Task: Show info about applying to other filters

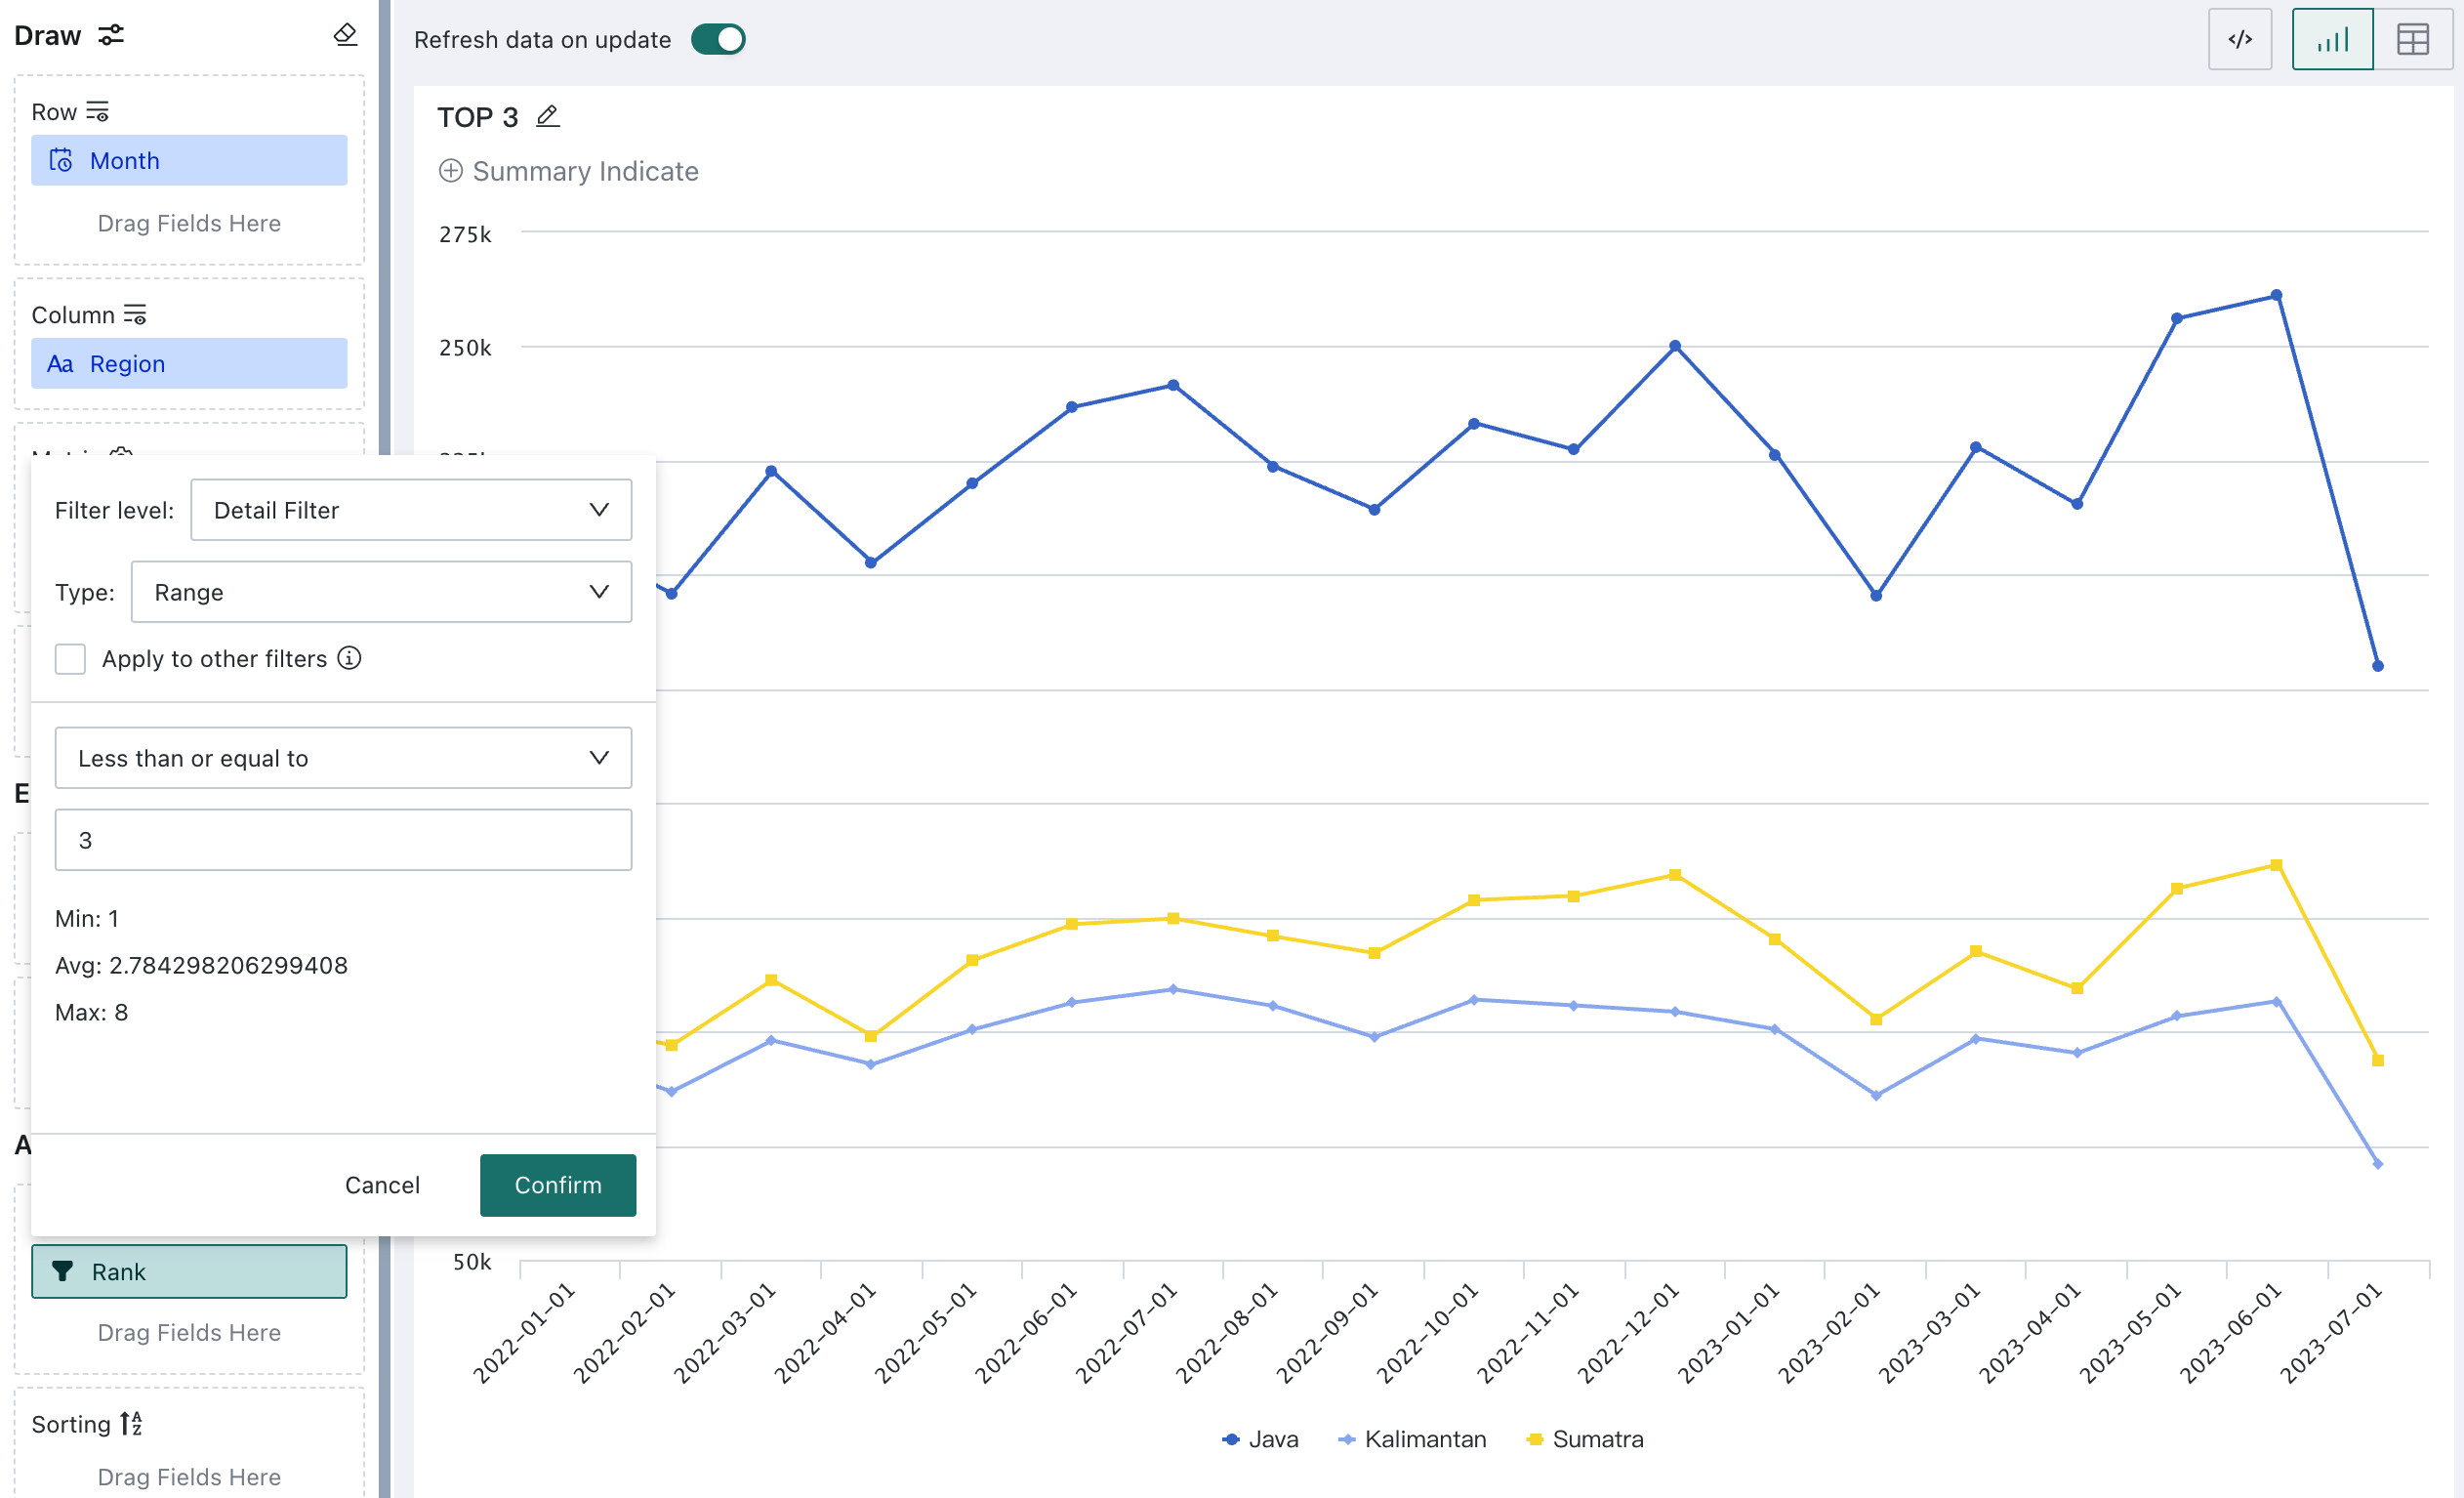Action: tap(349, 658)
